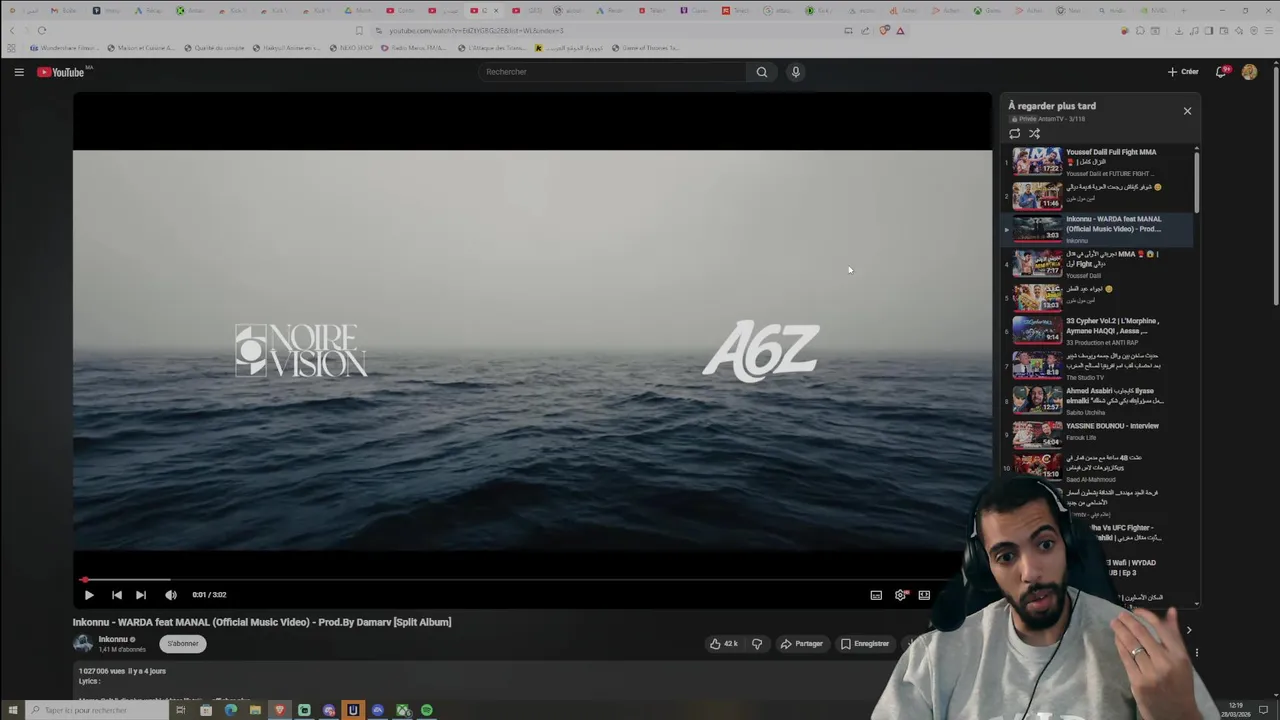Open File Explorer from the taskbar
1280x720 pixels.
click(x=255, y=710)
